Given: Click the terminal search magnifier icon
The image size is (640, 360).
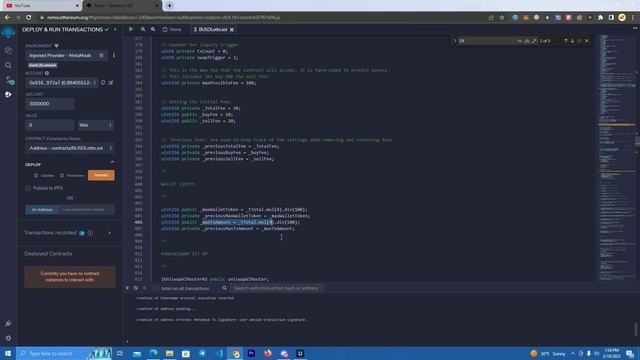Looking at the screenshot, I should (224, 288).
